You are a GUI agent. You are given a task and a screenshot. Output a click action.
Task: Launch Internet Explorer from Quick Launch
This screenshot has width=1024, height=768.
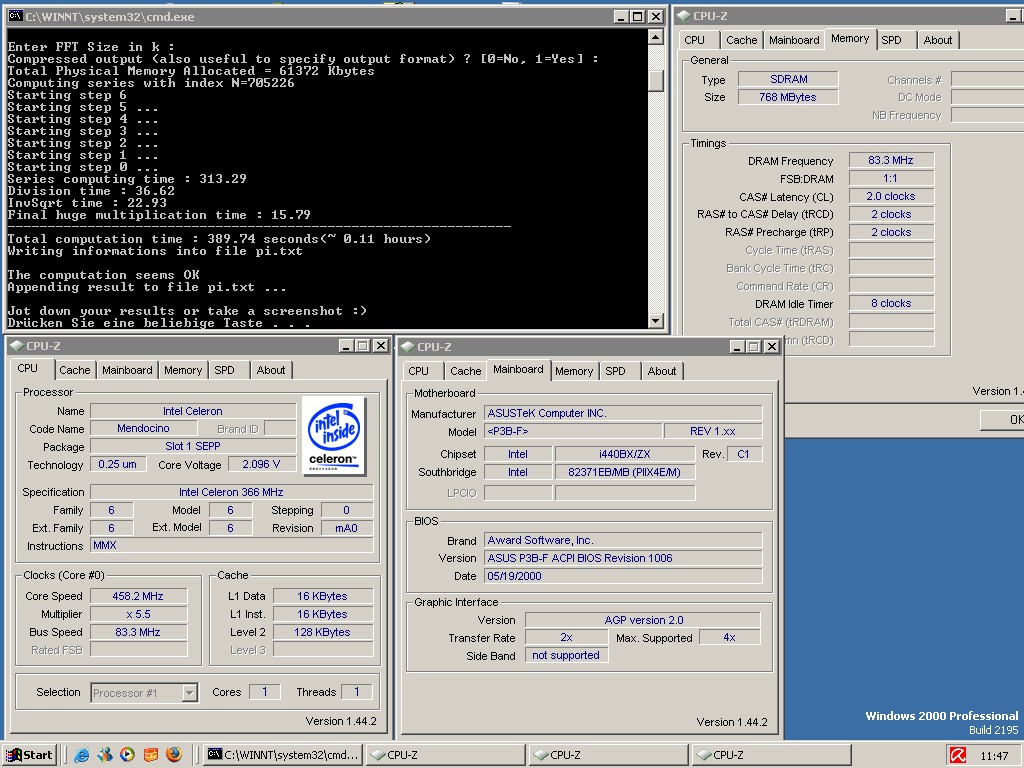(x=82, y=755)
